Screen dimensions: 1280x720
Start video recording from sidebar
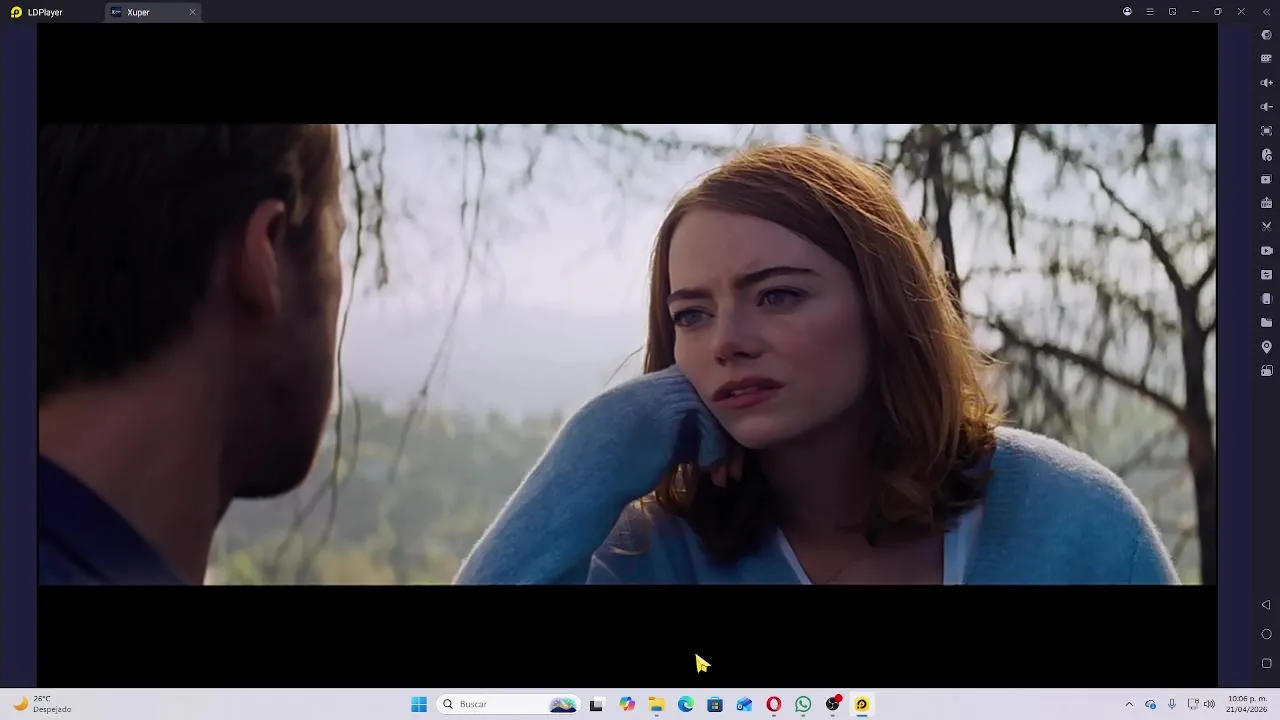click(x=1266, y=251)
